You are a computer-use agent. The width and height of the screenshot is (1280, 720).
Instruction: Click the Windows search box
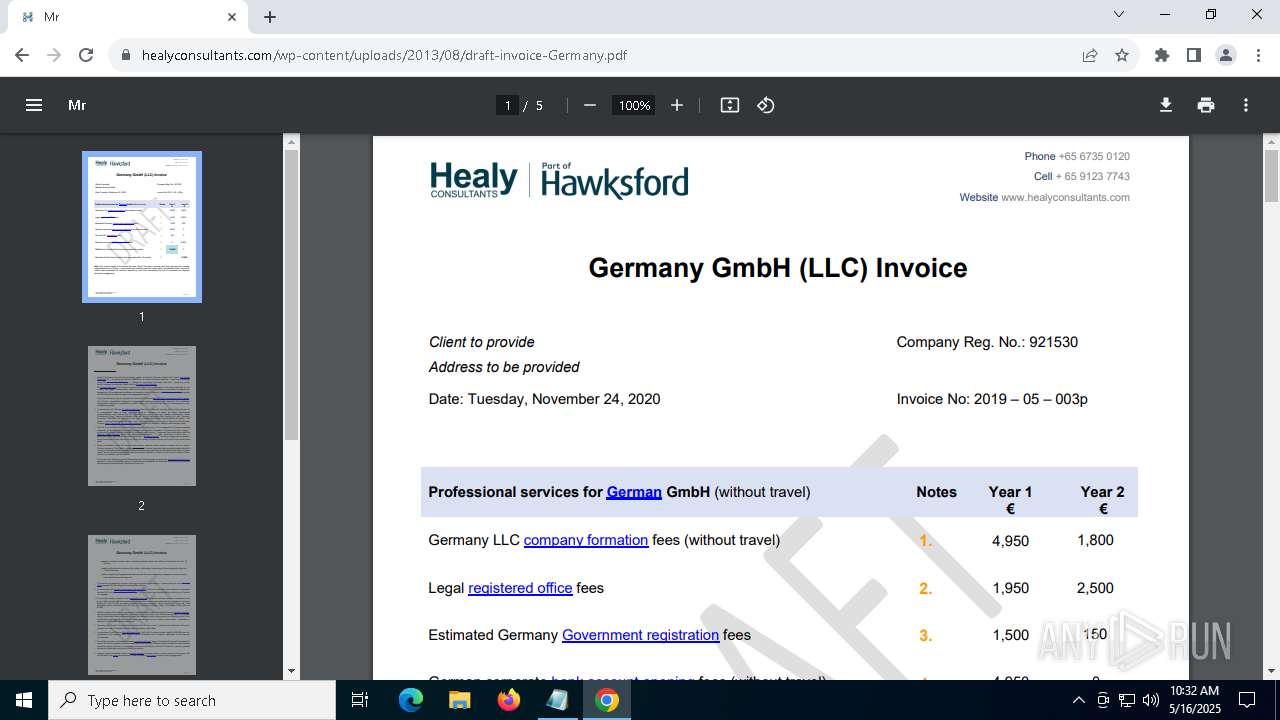click(192, 700)
